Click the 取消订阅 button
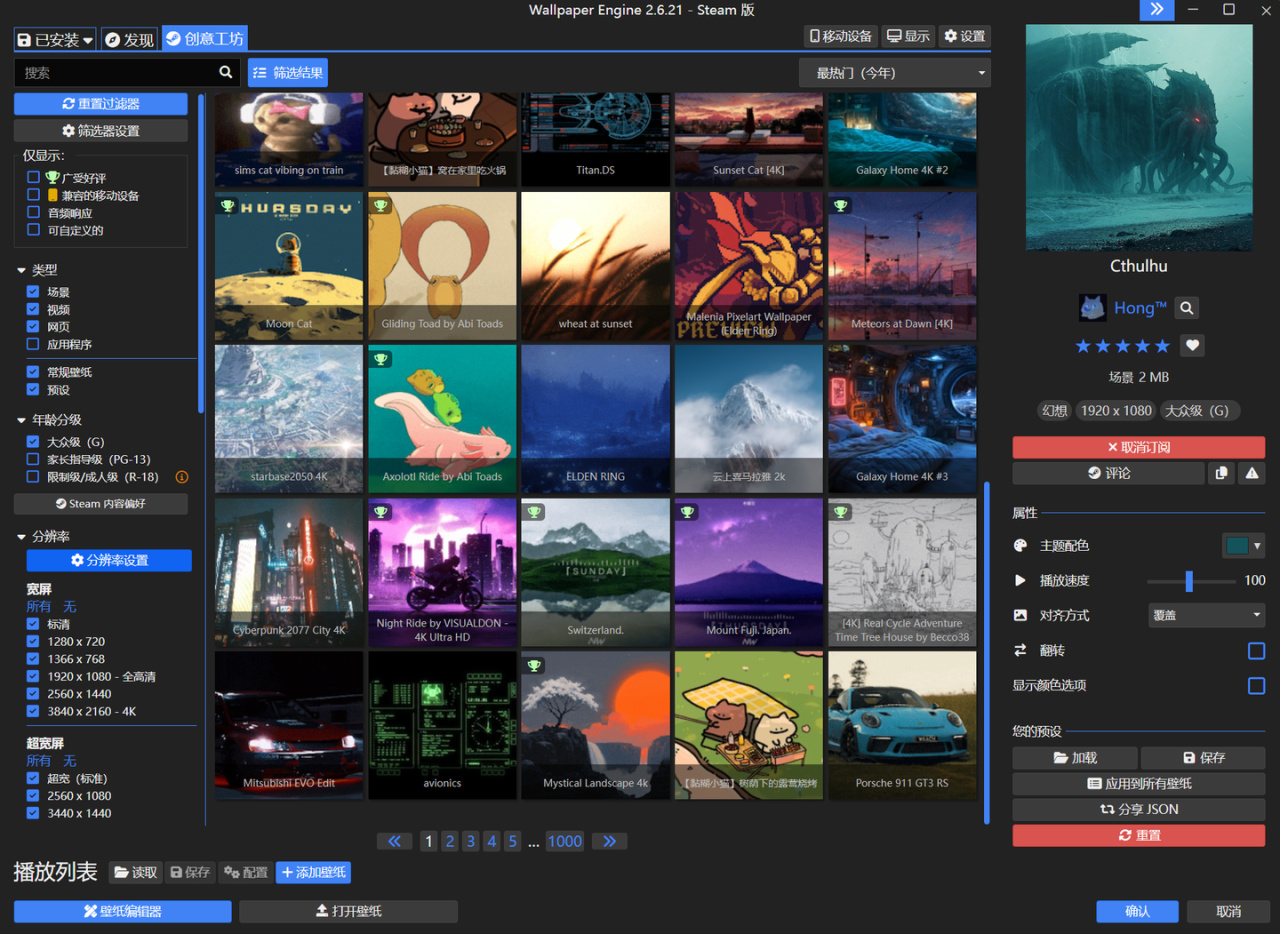Image resolution: width=1280 pixels, height=934 pixels. [1138, 447]
